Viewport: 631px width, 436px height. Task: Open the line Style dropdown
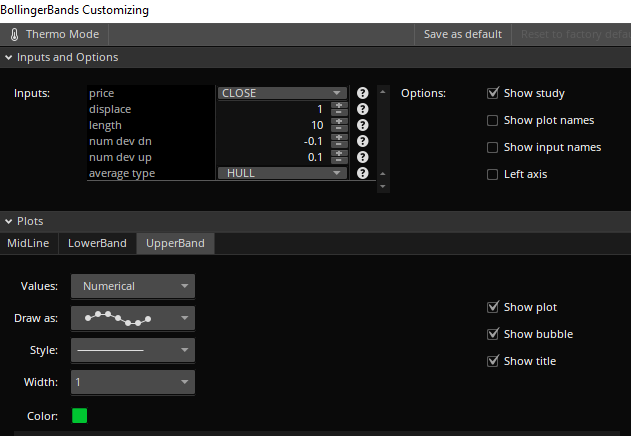pyautogui.click(x=133, y=350)
